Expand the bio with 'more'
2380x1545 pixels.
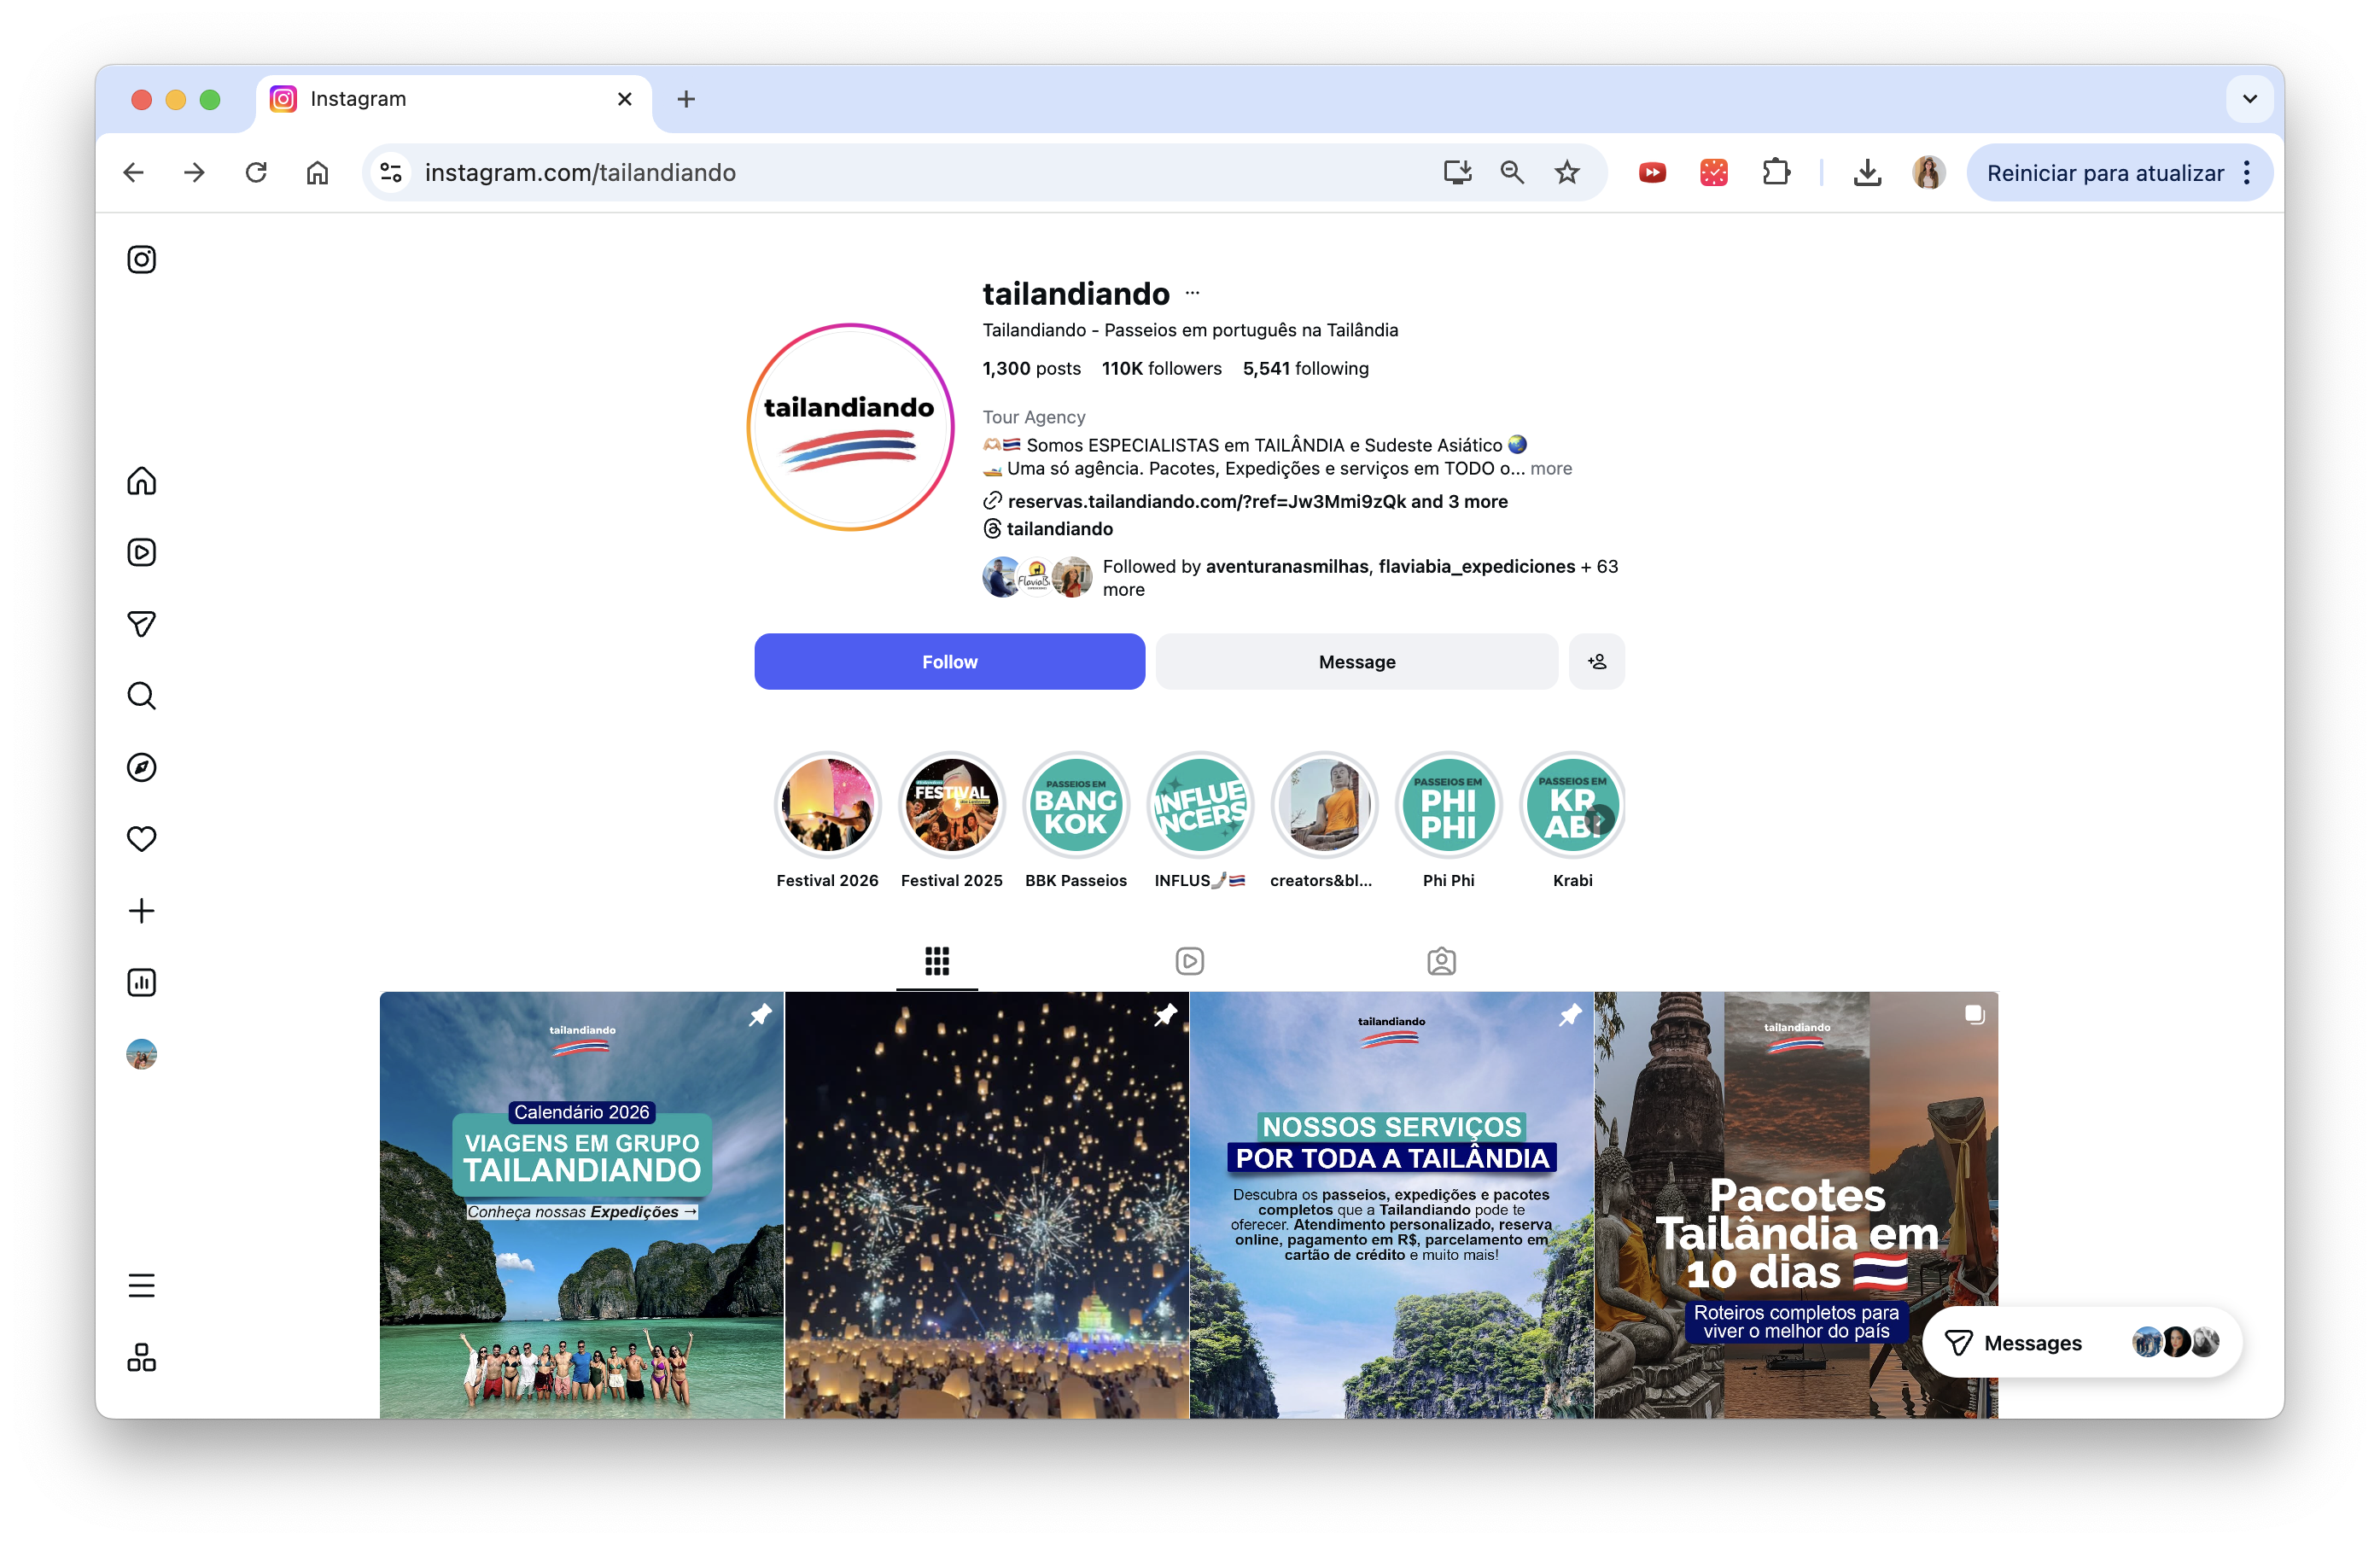[x=1550, y=469]
